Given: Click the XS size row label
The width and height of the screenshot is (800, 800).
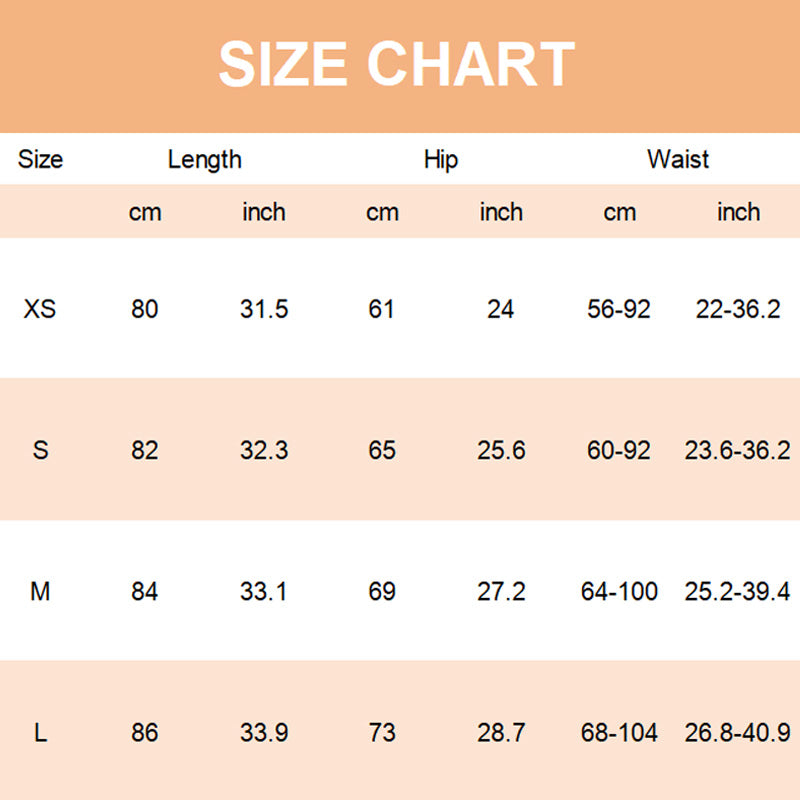Looking at the screenshot, I should point(40,309).
